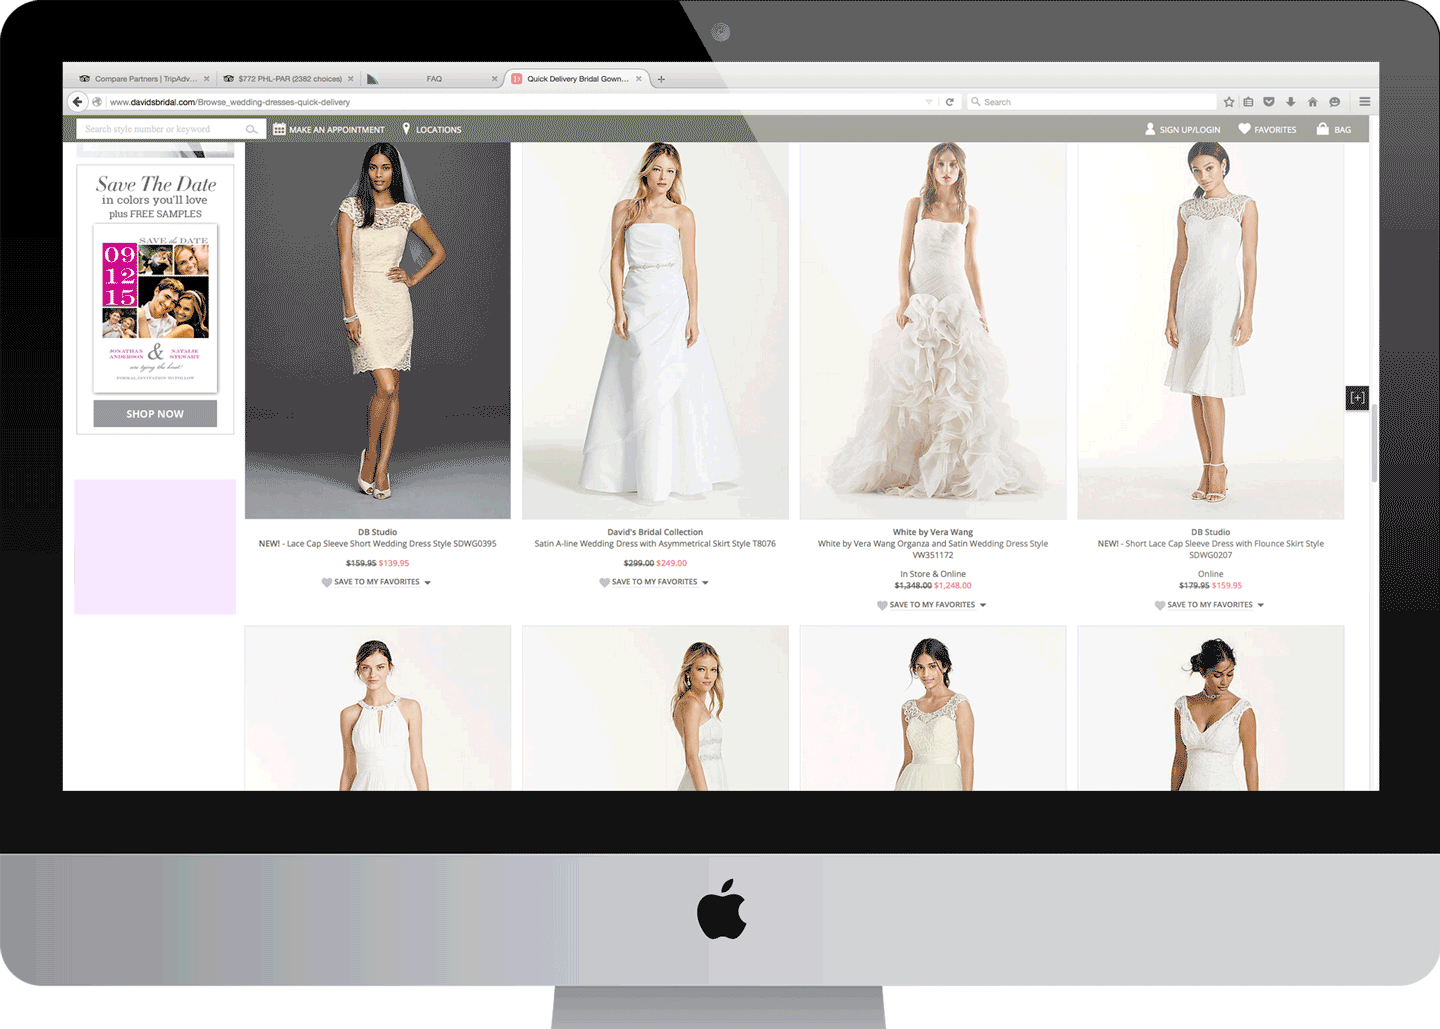Expand favorites dropdown arrow under VW351172 dress
The width and height of the screenshot is (1440, 1029).
(x=983, y=605)
